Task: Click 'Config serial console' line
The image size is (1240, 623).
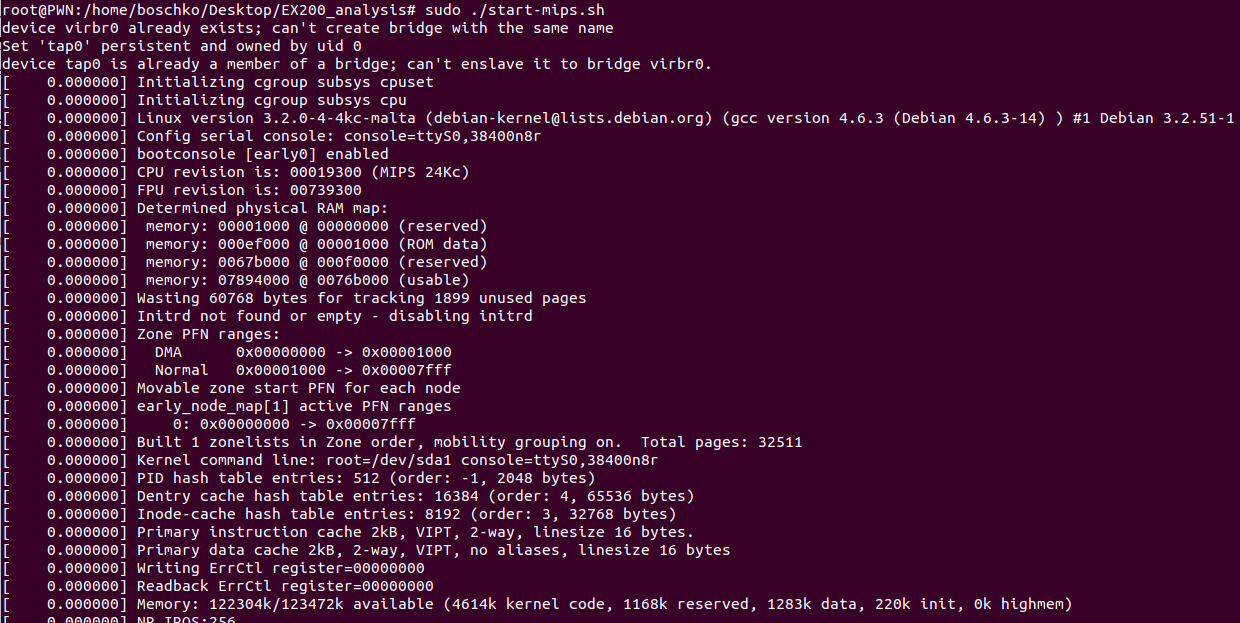Action: pyautogui.click(x=339, y=136)
